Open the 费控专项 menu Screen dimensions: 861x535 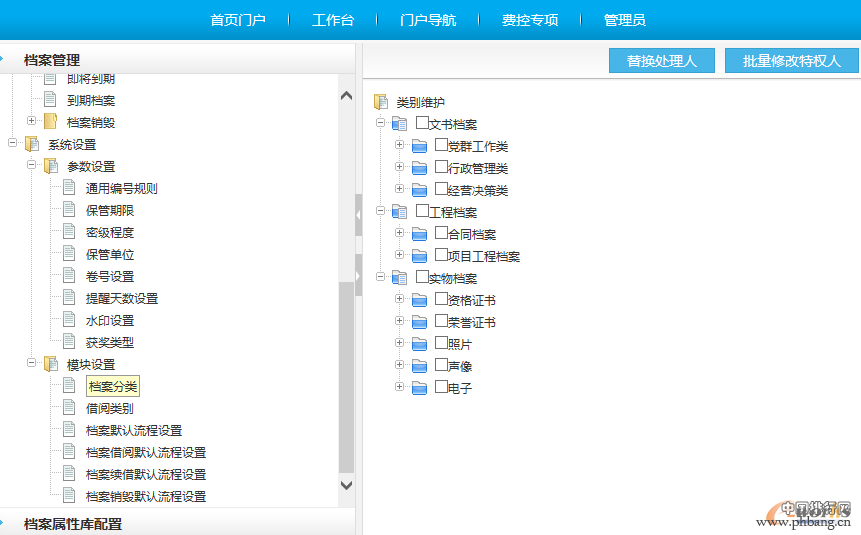click(x=530, y=20)
